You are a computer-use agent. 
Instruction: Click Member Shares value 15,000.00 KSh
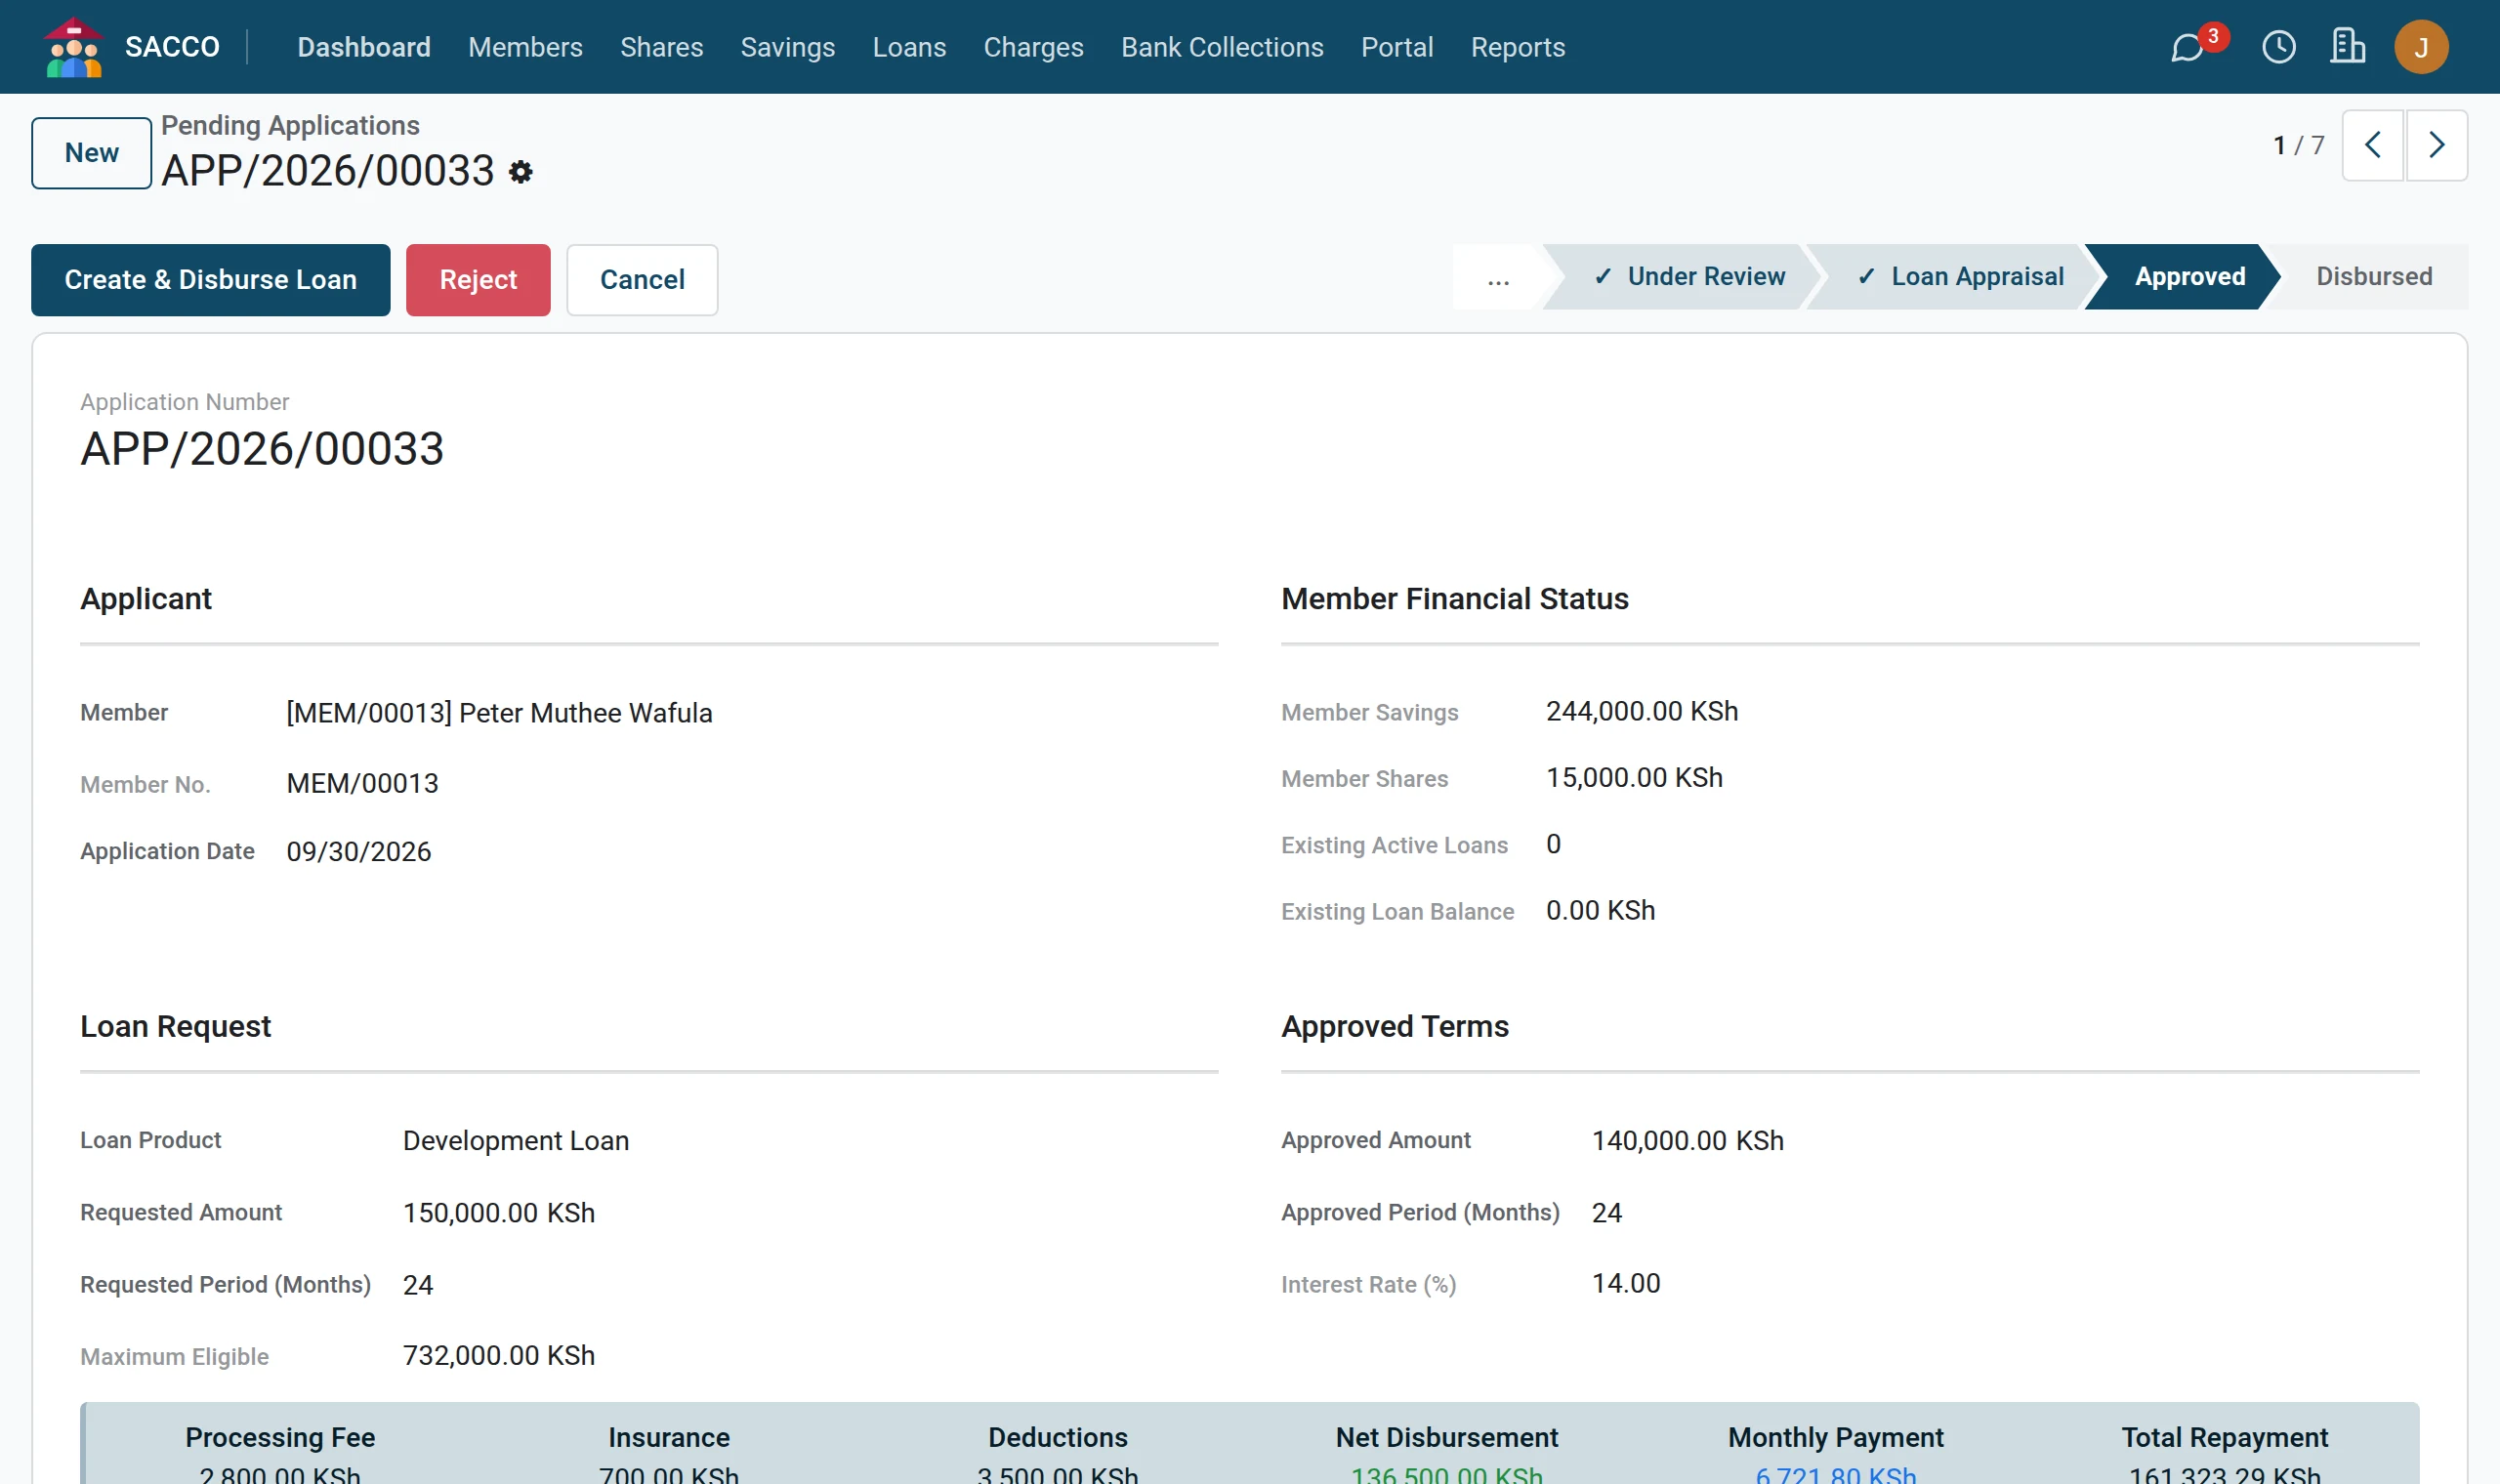[1634, 778]
